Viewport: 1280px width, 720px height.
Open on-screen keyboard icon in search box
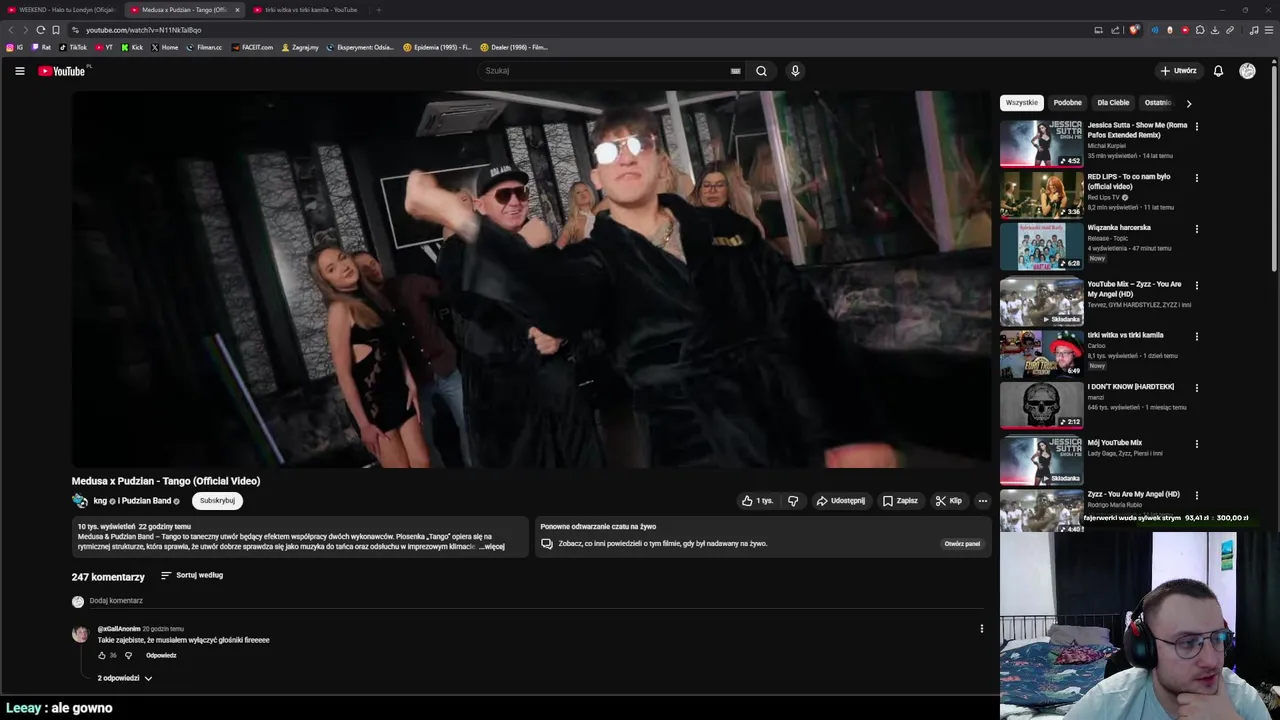click(x=735, y=71)
